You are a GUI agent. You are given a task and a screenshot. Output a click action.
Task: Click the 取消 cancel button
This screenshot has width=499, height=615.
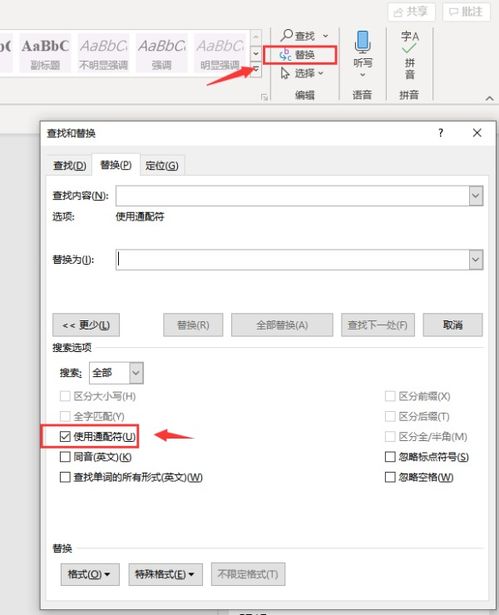453,325
